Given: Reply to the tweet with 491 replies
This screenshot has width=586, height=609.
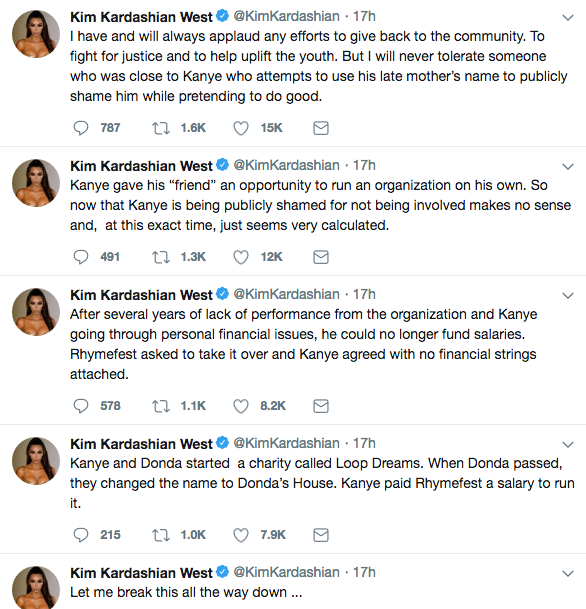Looking at the screenshot, I should [81, 257].
